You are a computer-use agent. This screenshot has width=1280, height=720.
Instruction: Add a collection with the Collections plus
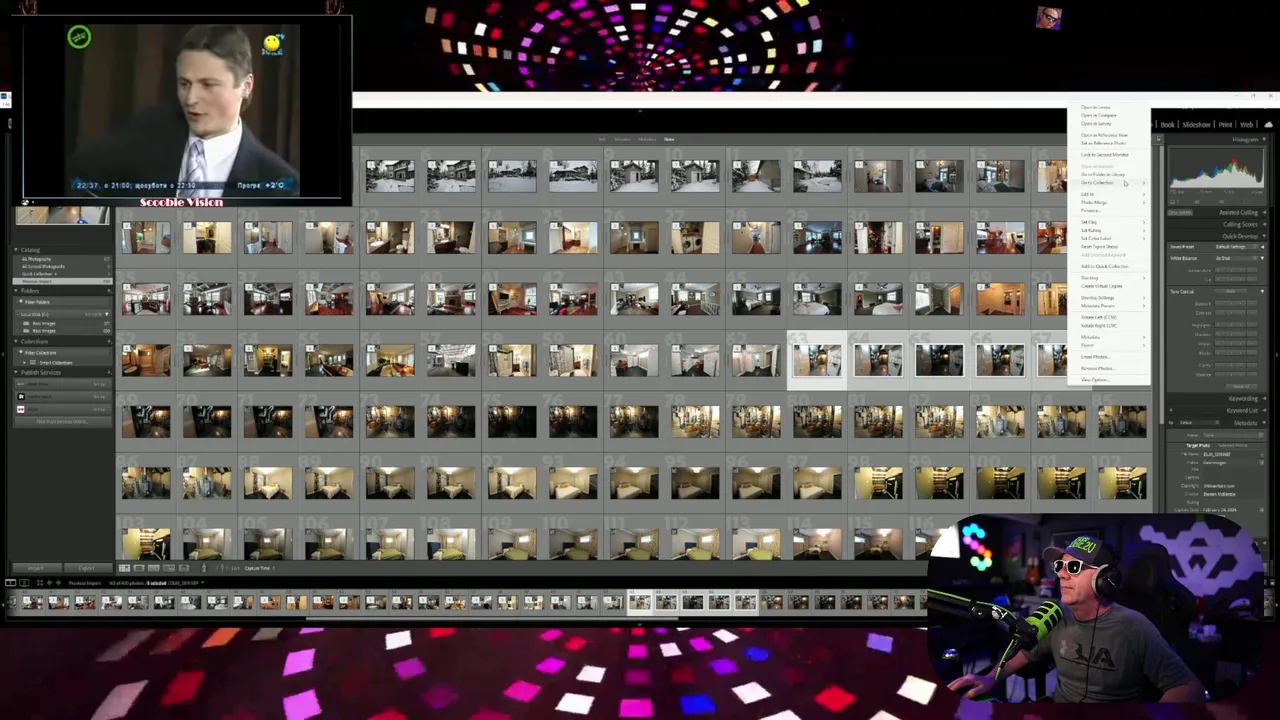point(108,341)
